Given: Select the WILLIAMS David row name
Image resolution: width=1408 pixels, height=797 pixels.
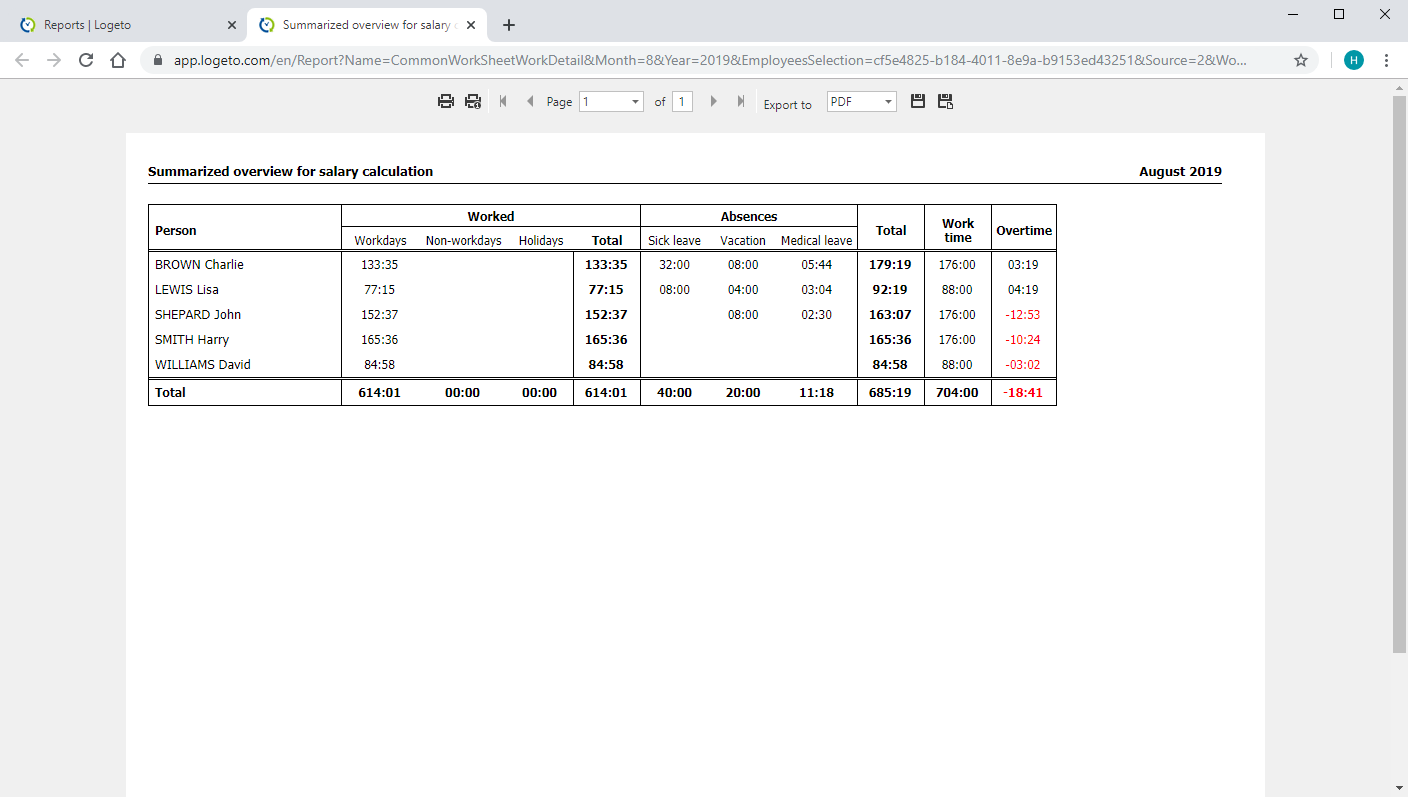Looking at the screenshot, I should click(x=203, y=365).
